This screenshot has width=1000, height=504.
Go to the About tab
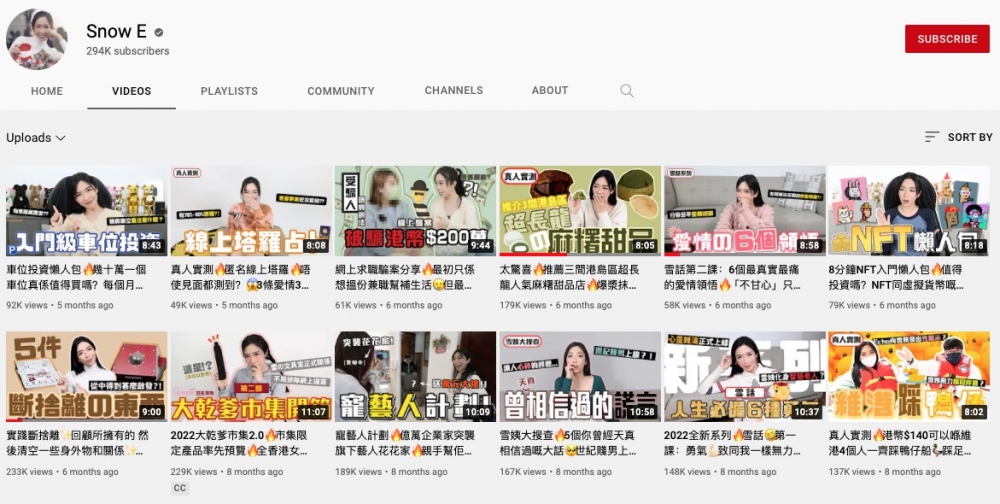click(x=550, y=91)
